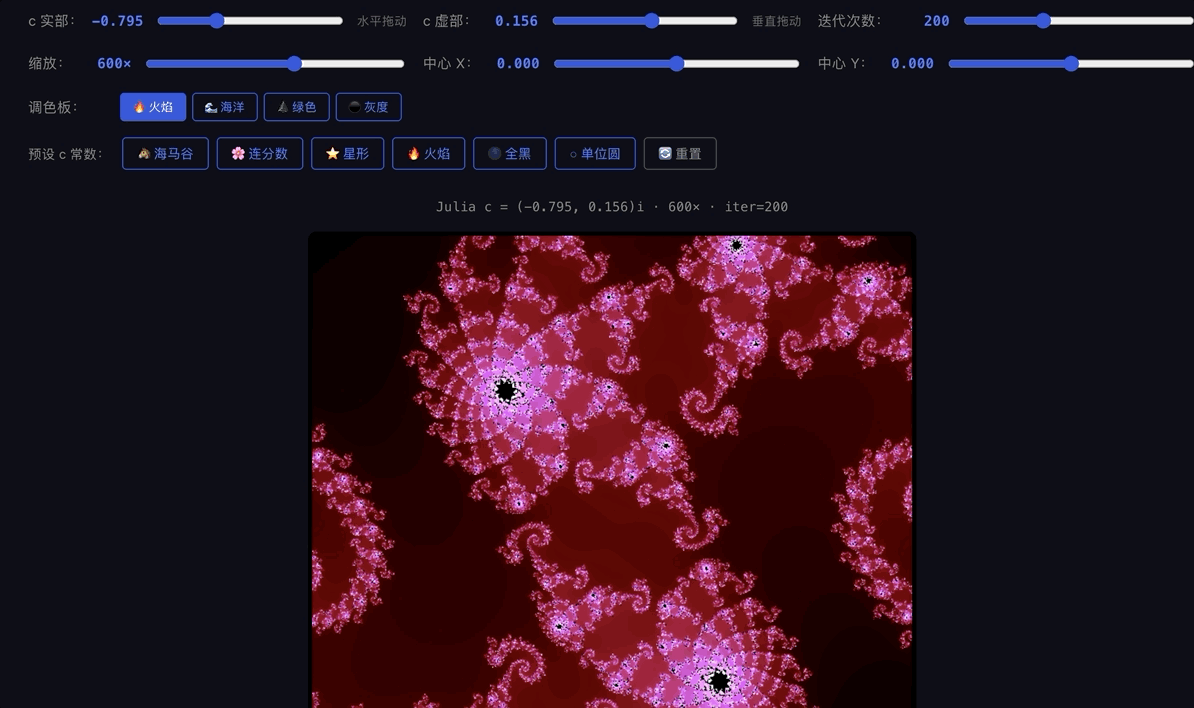Apply the 海马谷 preset constant

pyautogui.click(x=165, y=154)
